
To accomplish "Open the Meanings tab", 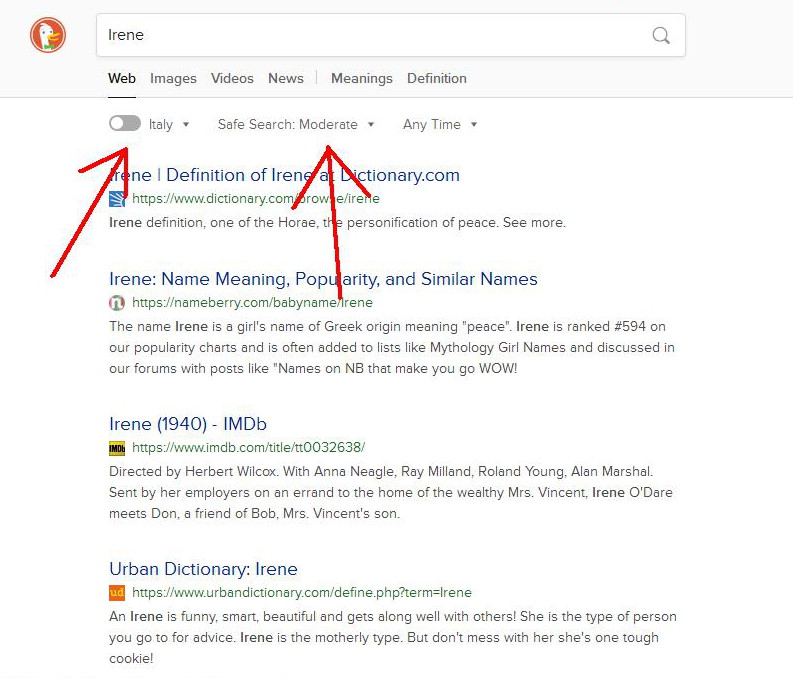I will pyautogui.click(x=362, y=79).
